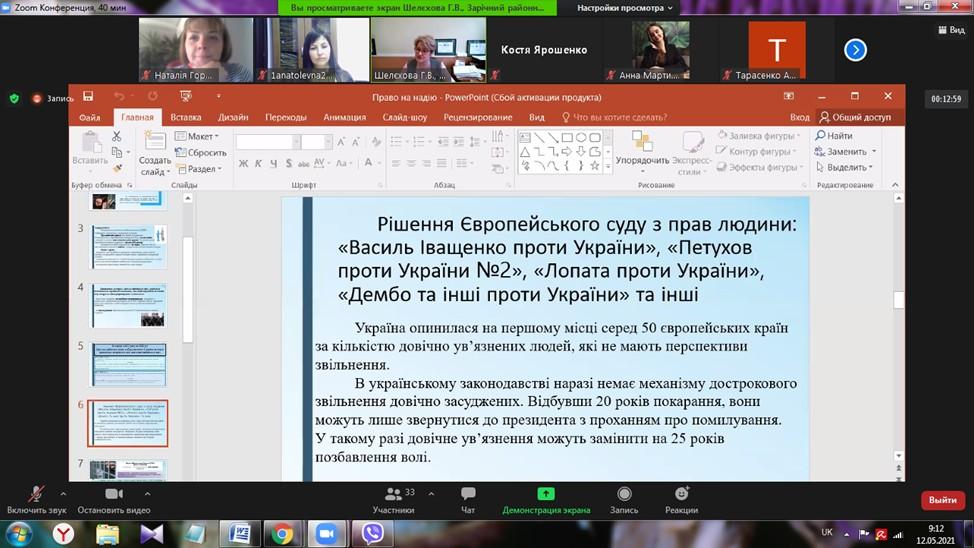Click the Arrange shapes icon
The width and height of the screenshot is (974, 548).
click(x=641, y=146)
